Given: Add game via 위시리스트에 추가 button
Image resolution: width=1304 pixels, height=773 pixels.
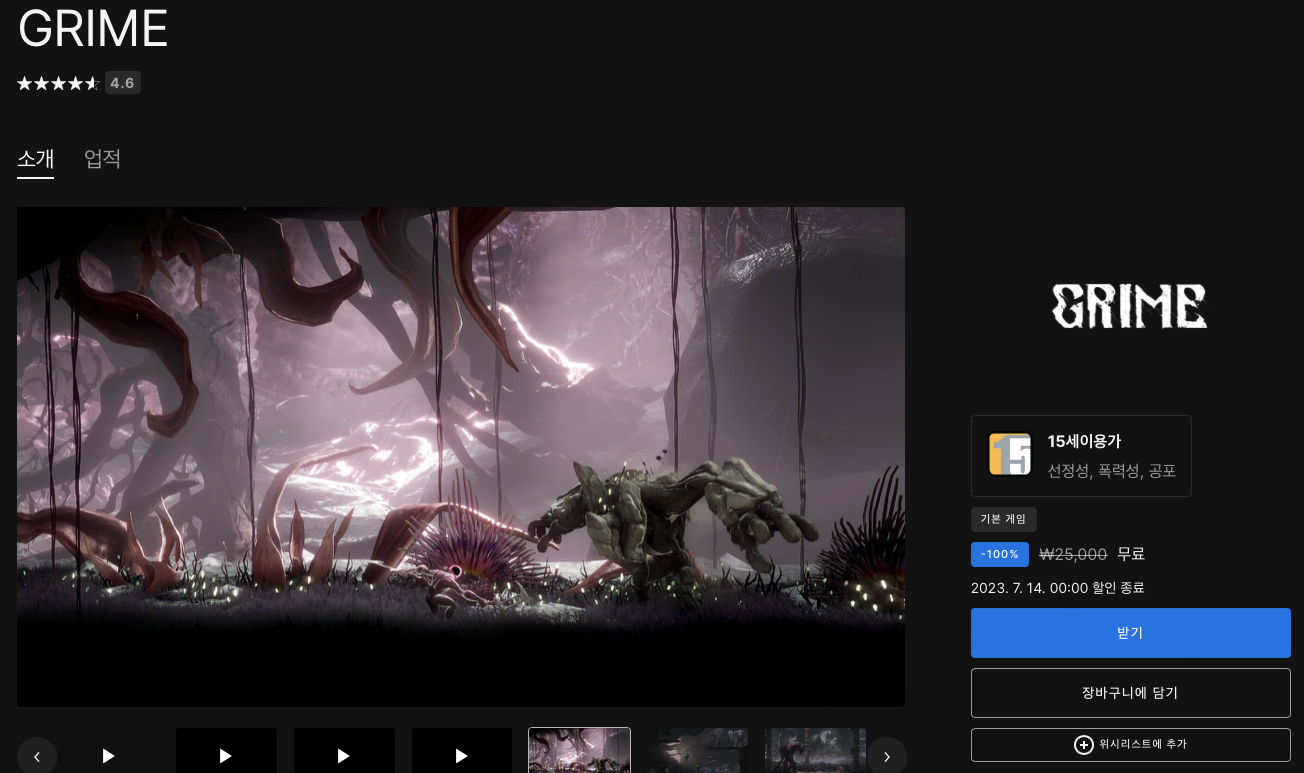Looking at the screenshot, I should coord(1130,745).
